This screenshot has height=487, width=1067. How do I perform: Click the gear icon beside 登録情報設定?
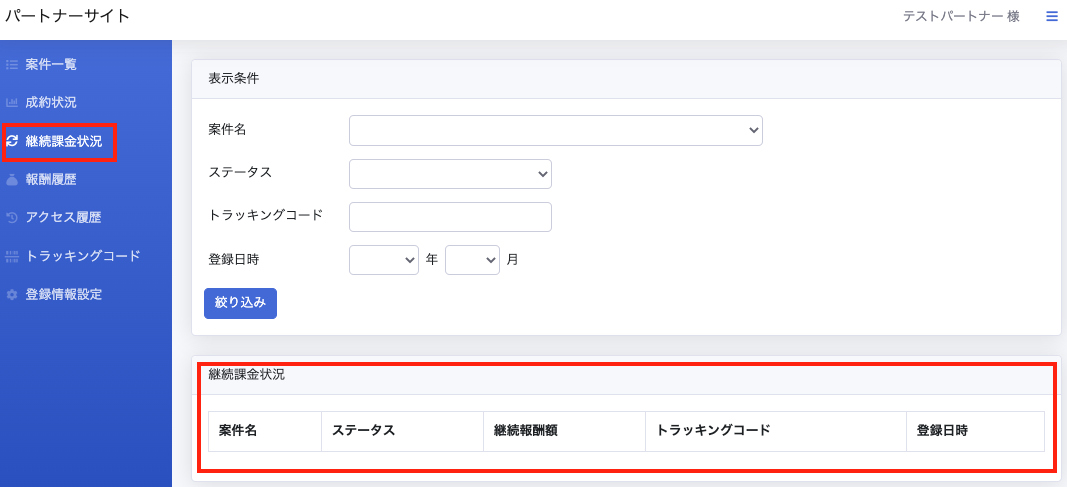(12, 295)
